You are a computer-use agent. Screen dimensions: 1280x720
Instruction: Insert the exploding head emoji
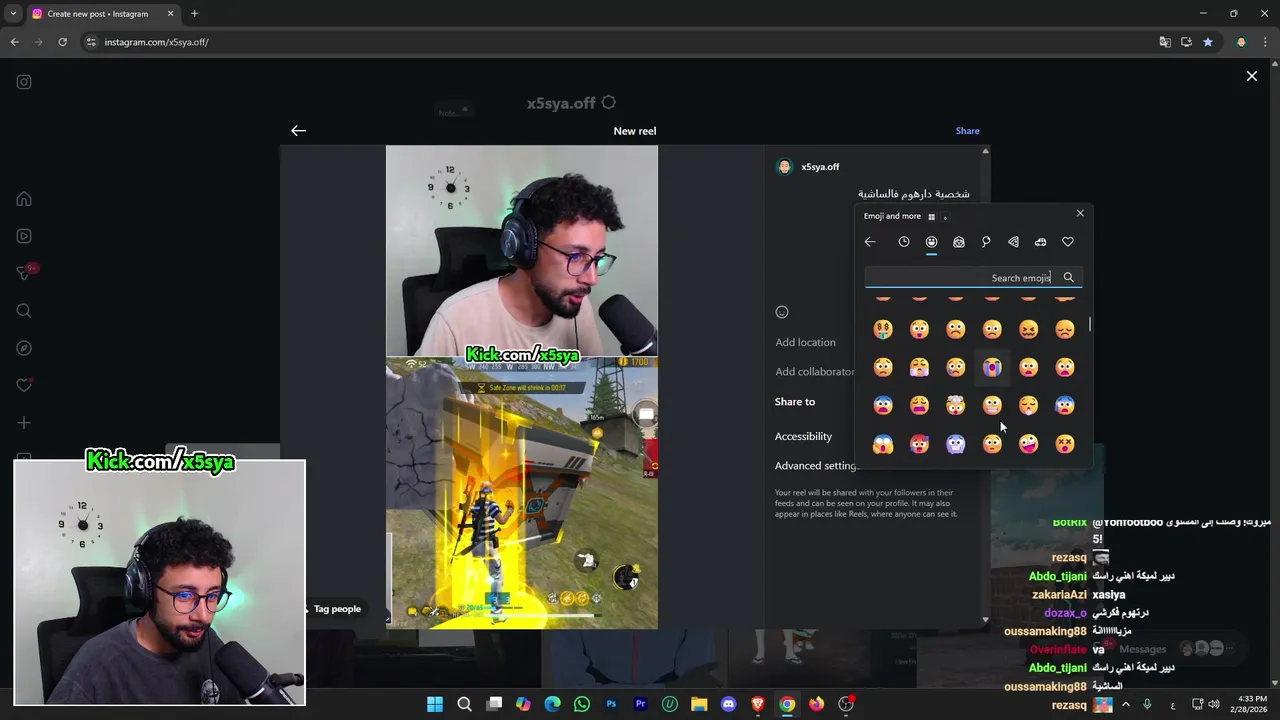tap(956, 406)
